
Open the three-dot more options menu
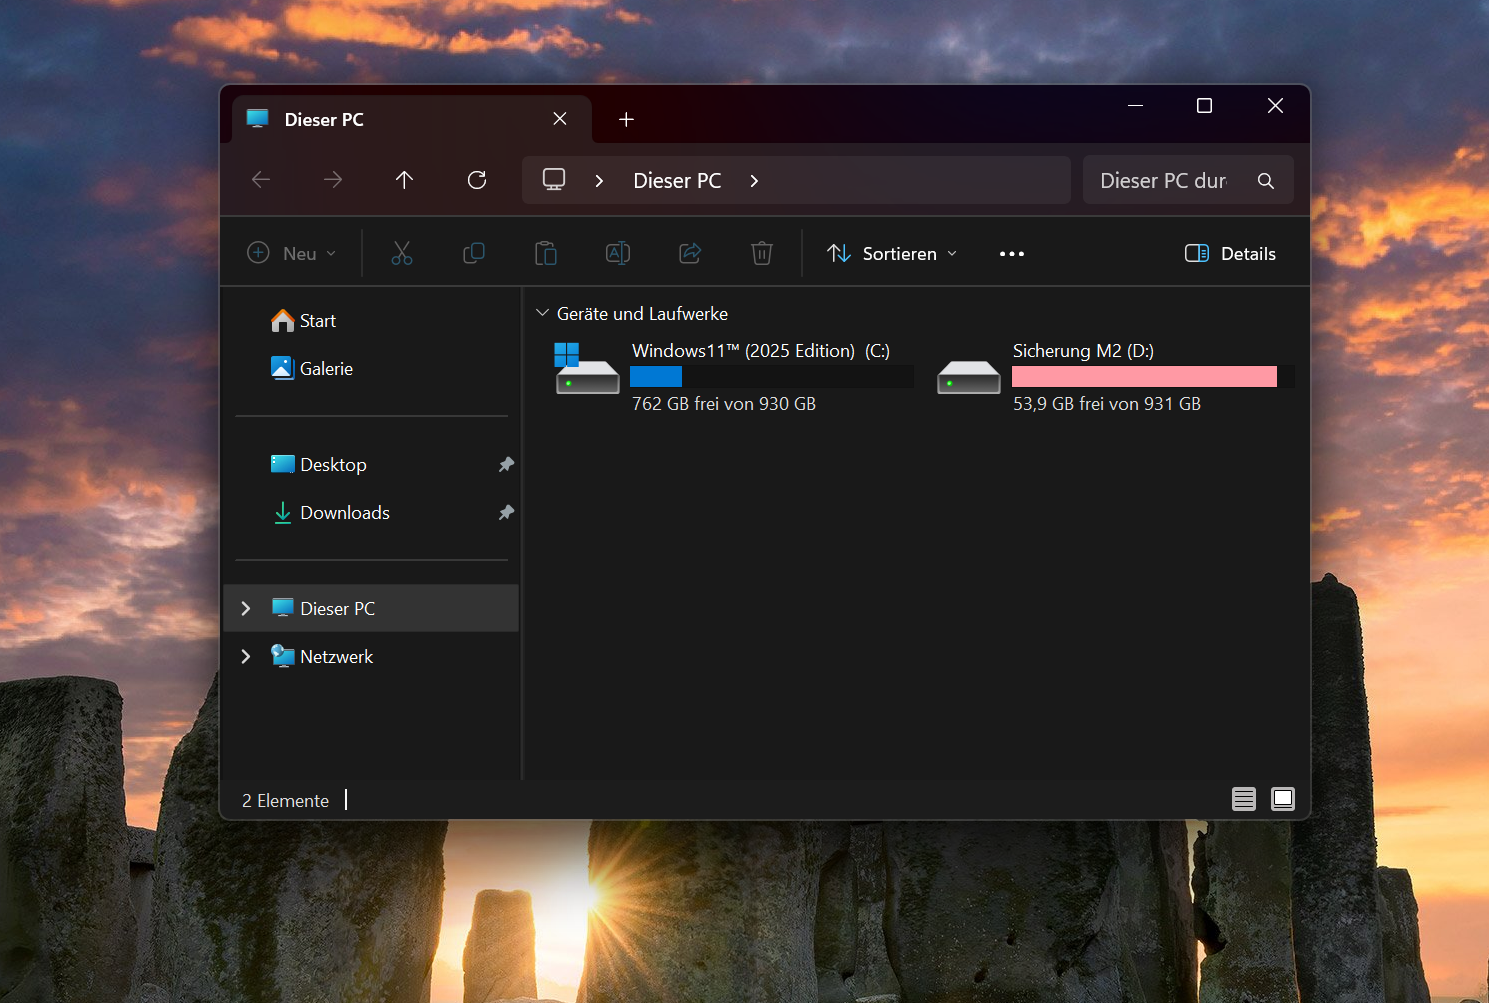click(1012, 254)
